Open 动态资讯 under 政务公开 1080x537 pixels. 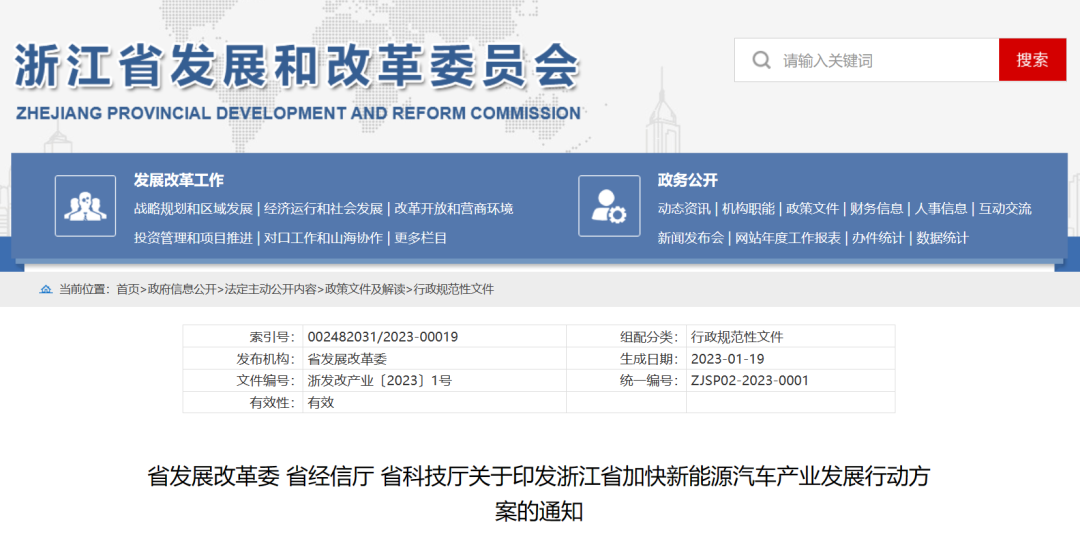tap(684, 209)
